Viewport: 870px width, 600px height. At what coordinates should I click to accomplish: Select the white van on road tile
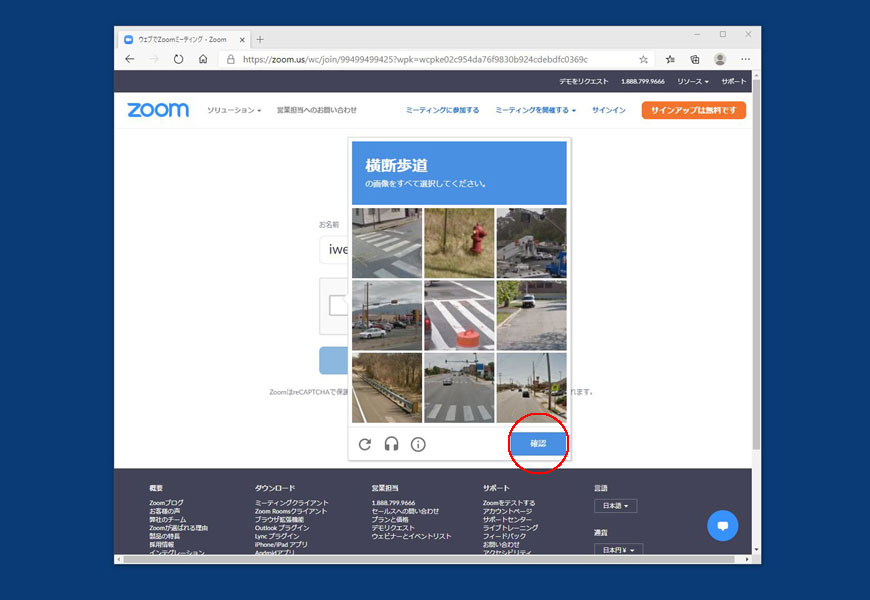click(532, 315)
